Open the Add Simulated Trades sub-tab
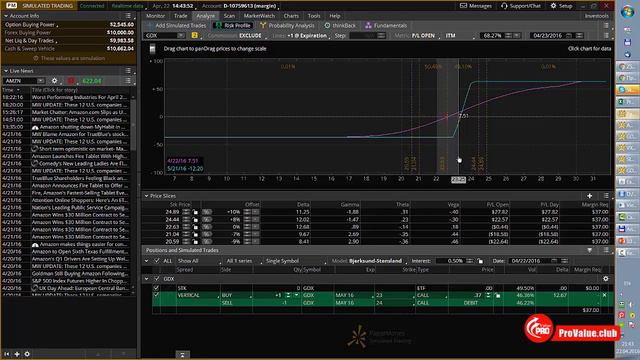The image size is (640, 360). tap(177, 25)
